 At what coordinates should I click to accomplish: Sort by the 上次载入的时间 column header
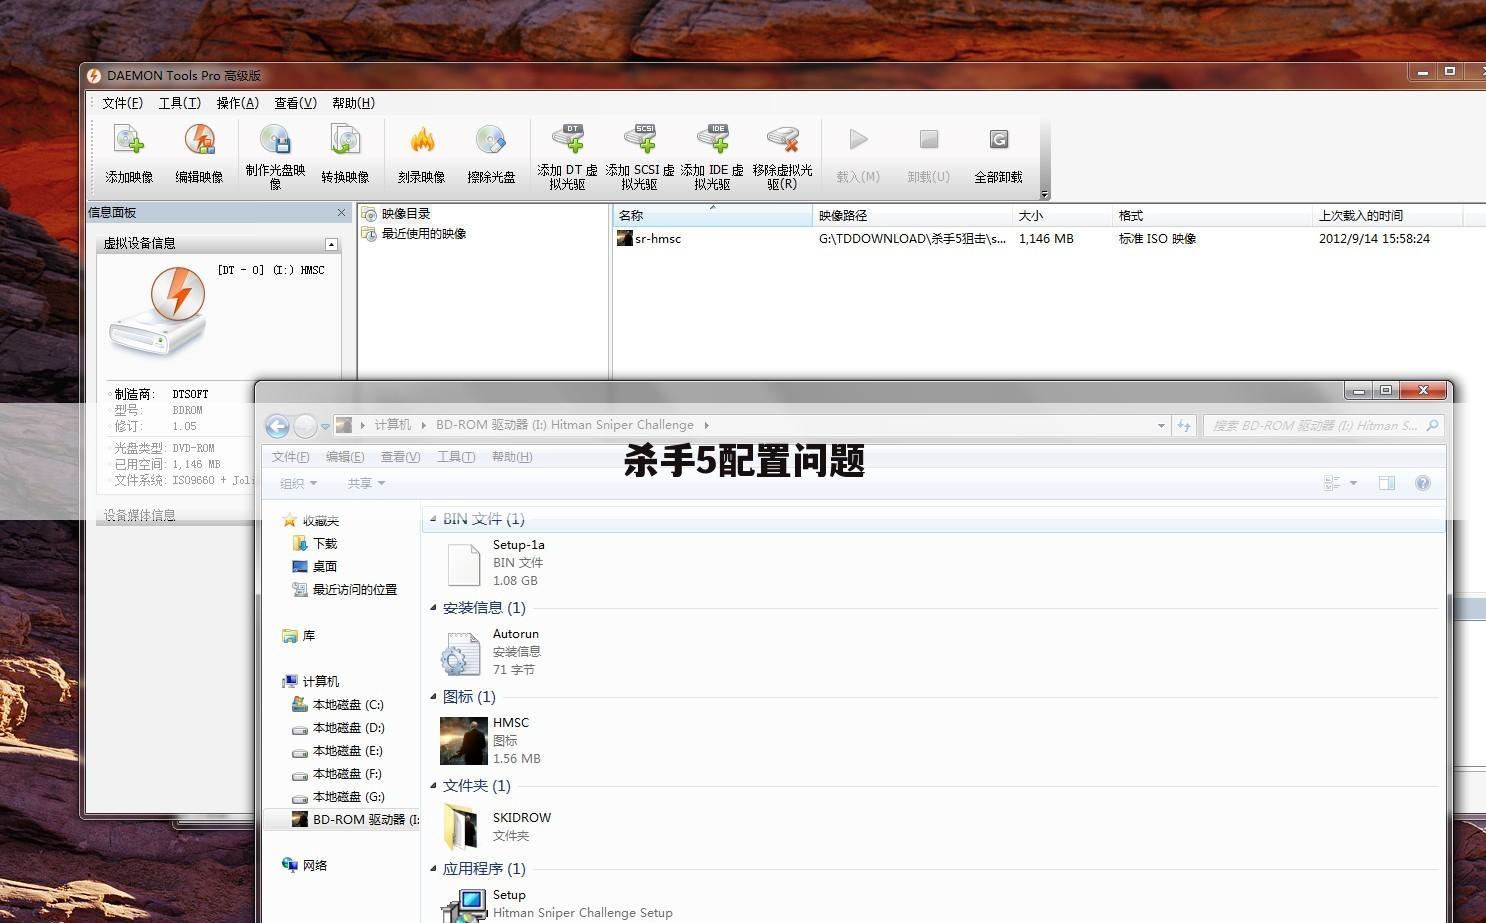1388,215
